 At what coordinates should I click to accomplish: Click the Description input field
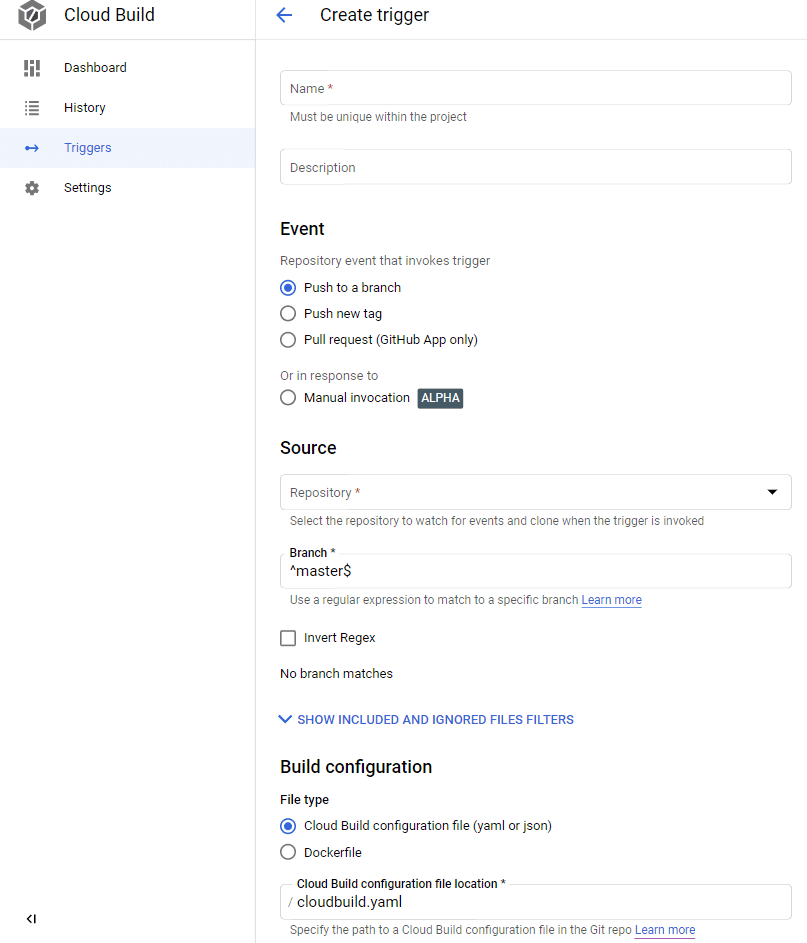click(x=536, y=167)
